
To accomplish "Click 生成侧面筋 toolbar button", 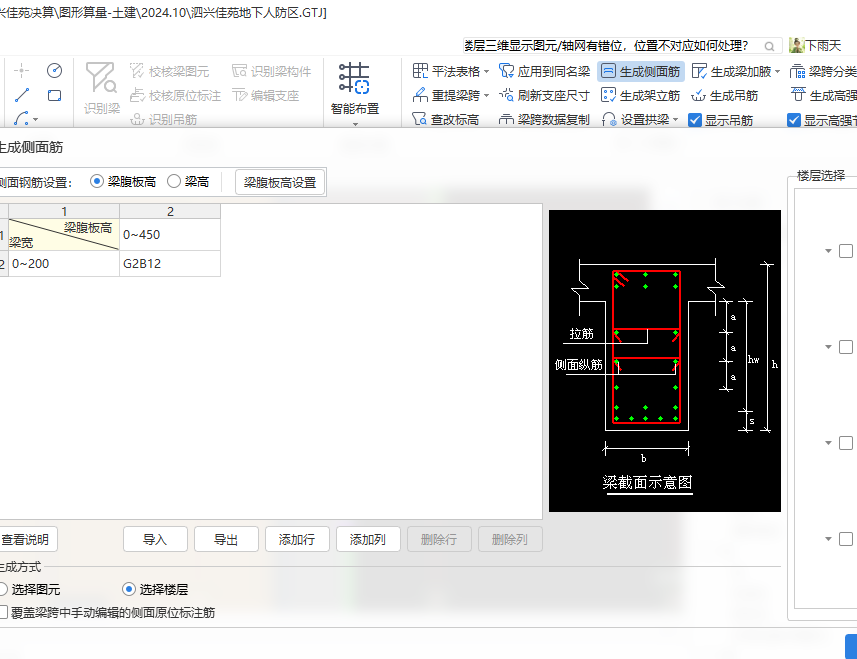I will (x=641, y=71).
